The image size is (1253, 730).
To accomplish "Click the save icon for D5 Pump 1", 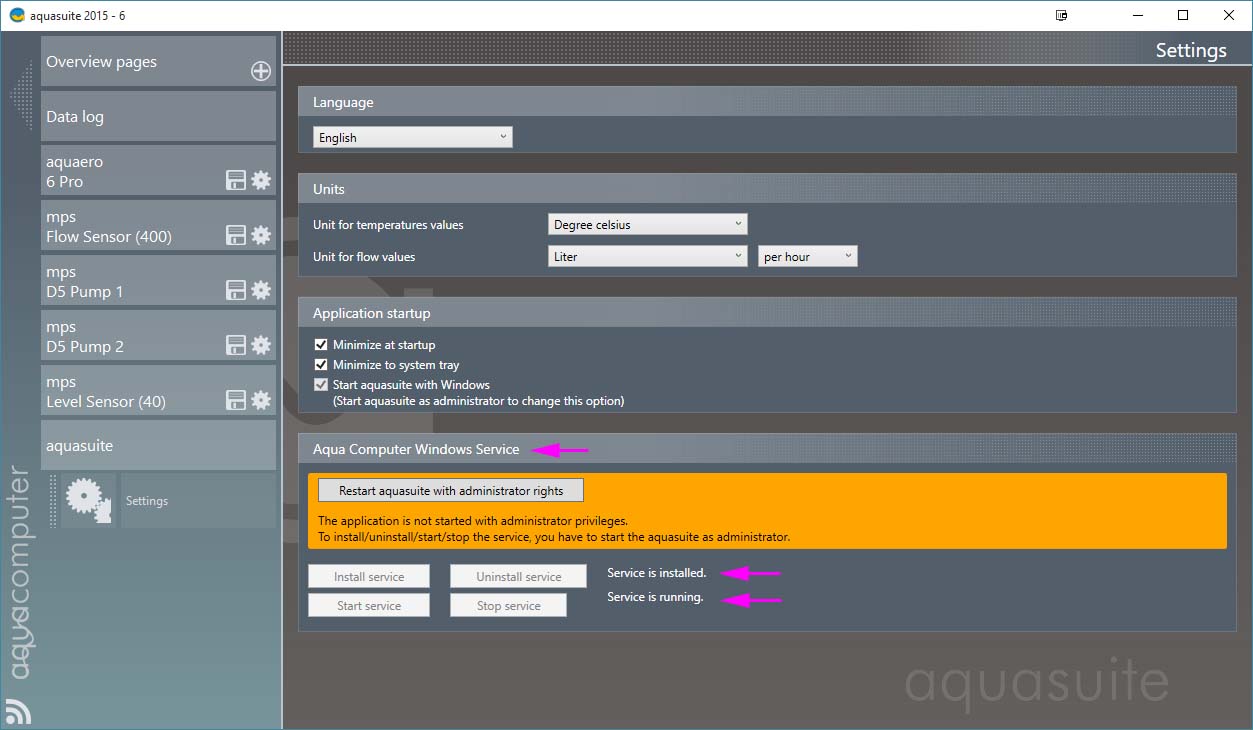I will pos(236,290).
